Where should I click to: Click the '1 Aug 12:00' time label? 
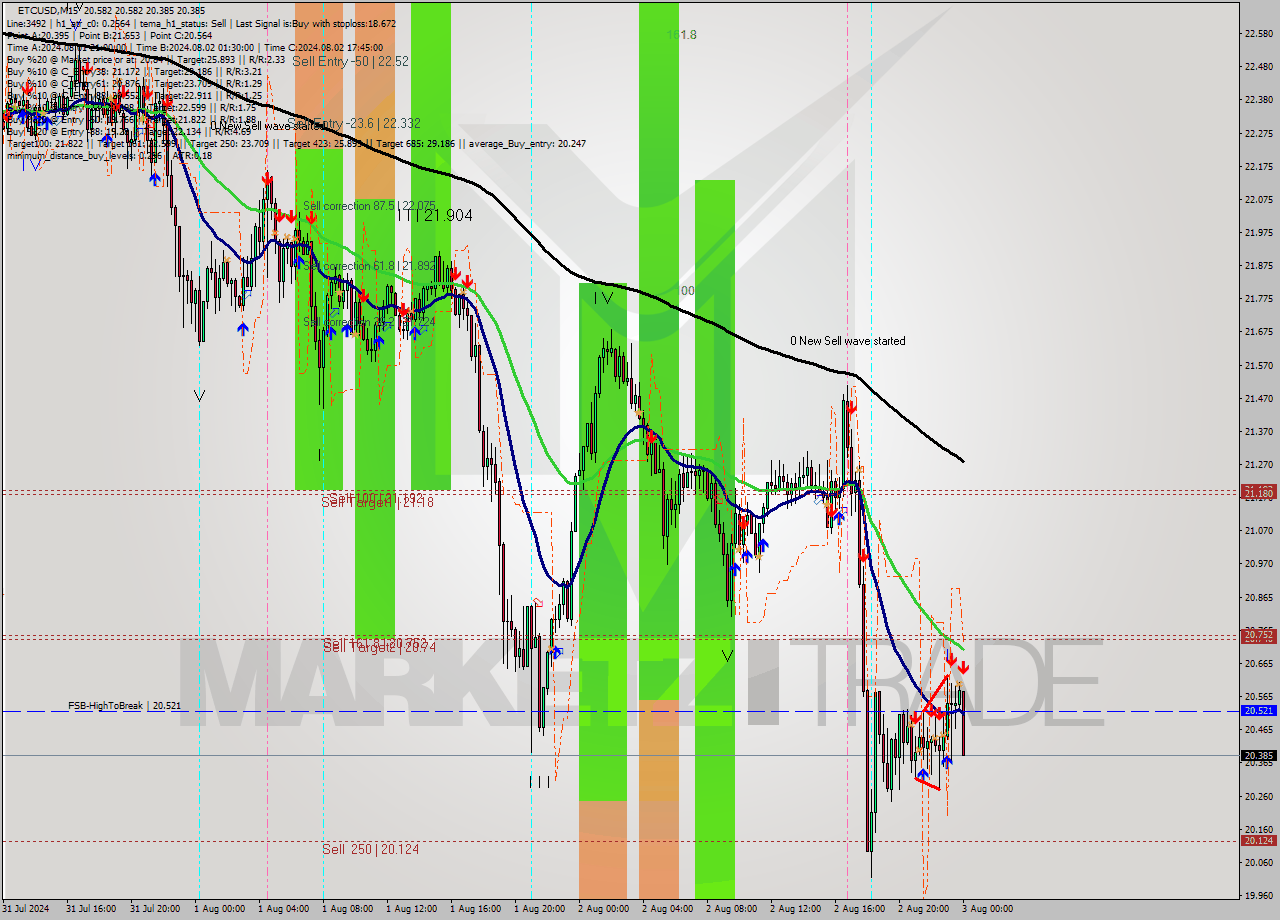[x=413, y=909]
